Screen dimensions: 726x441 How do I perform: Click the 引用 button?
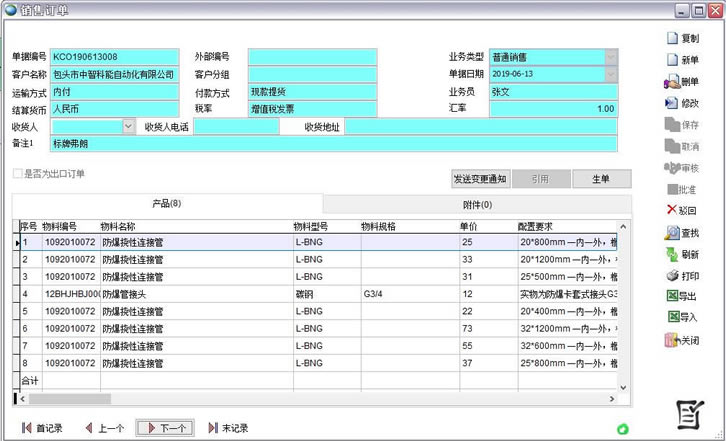click(541, 179)
